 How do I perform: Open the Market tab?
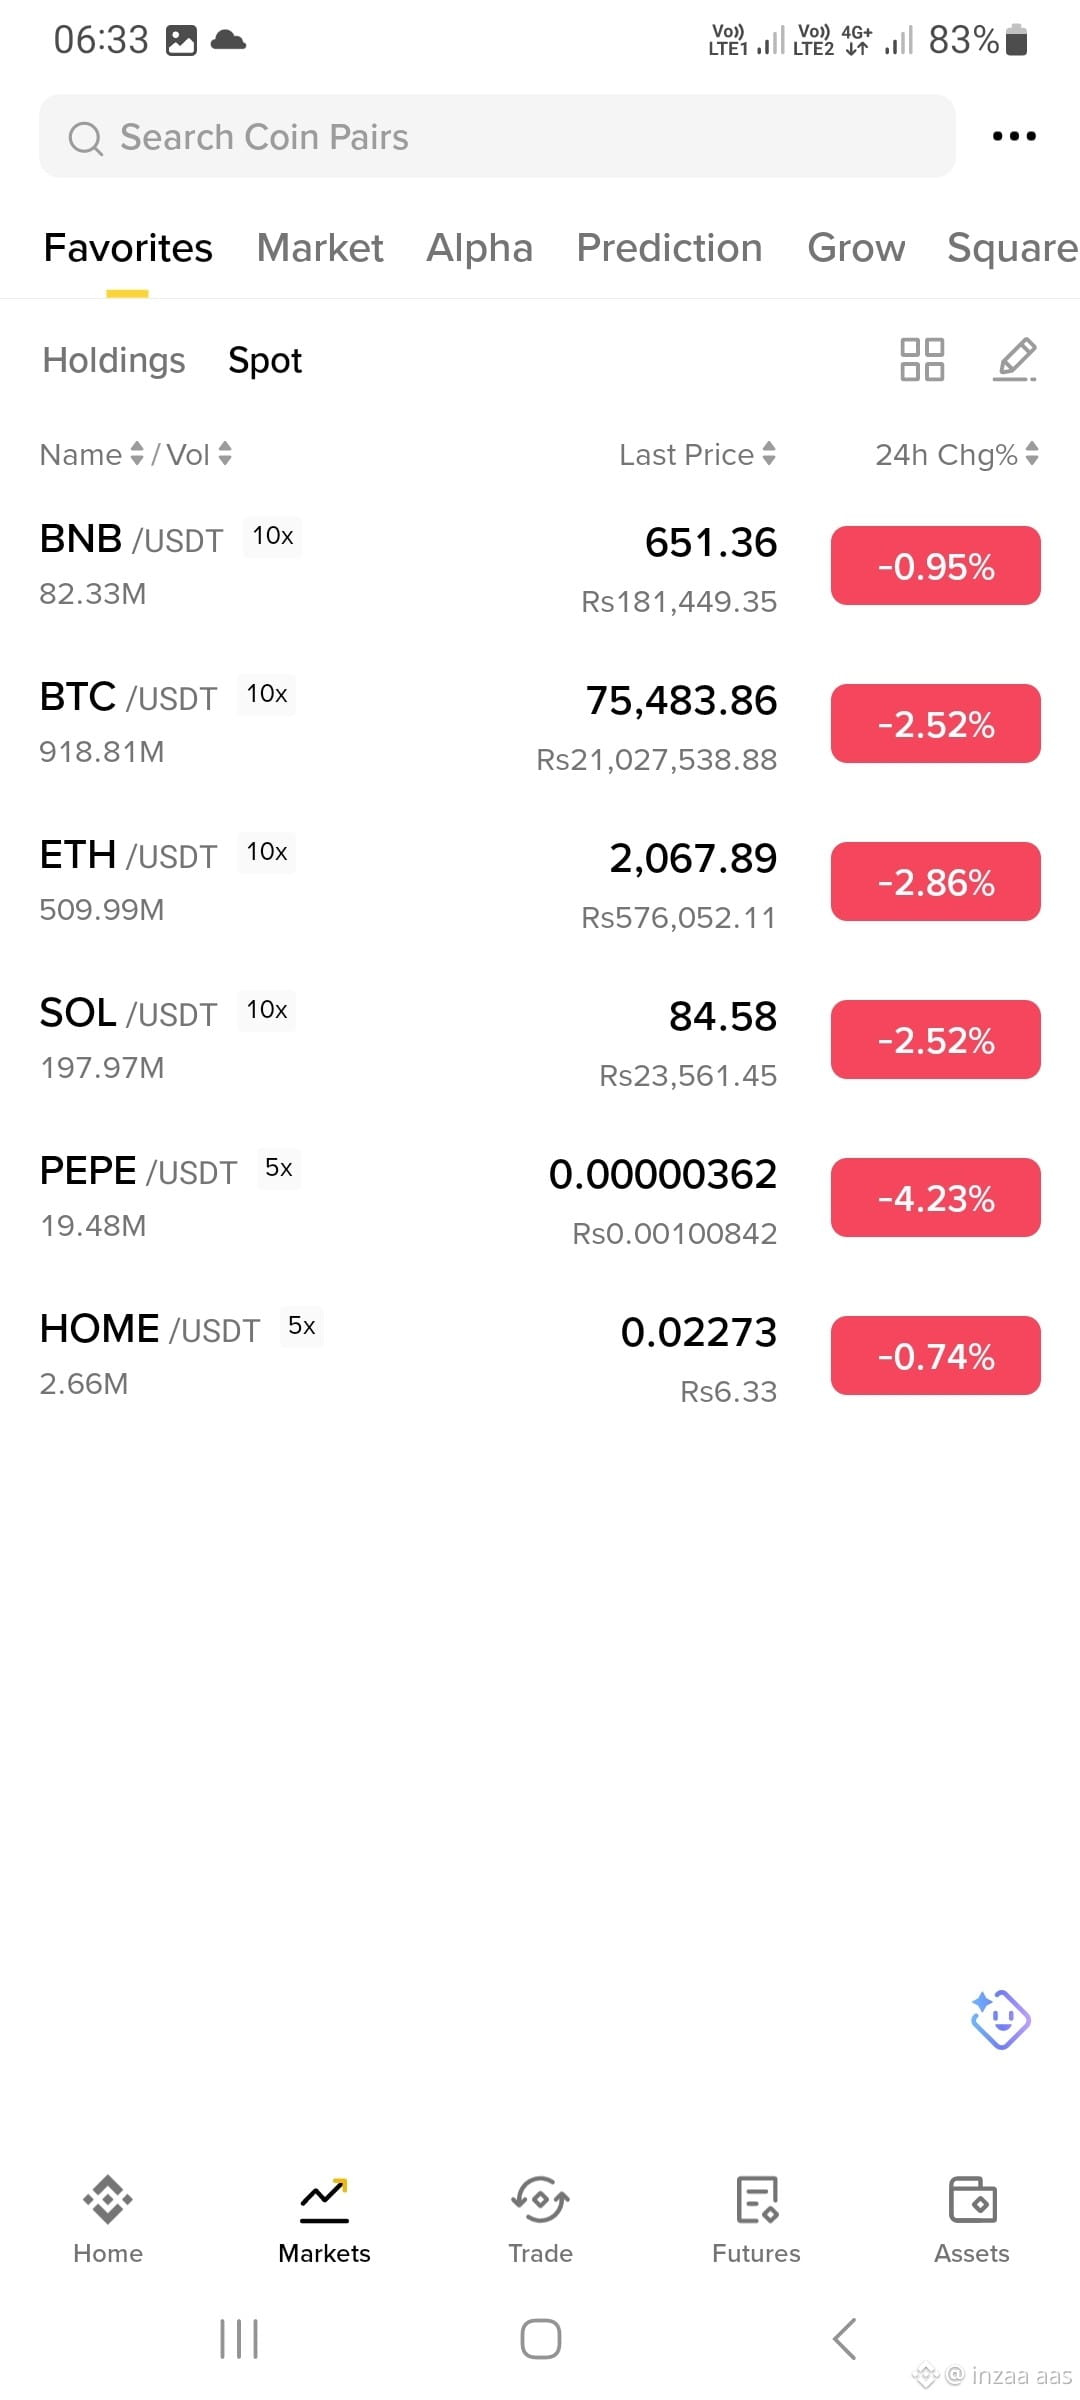[320, 248]
